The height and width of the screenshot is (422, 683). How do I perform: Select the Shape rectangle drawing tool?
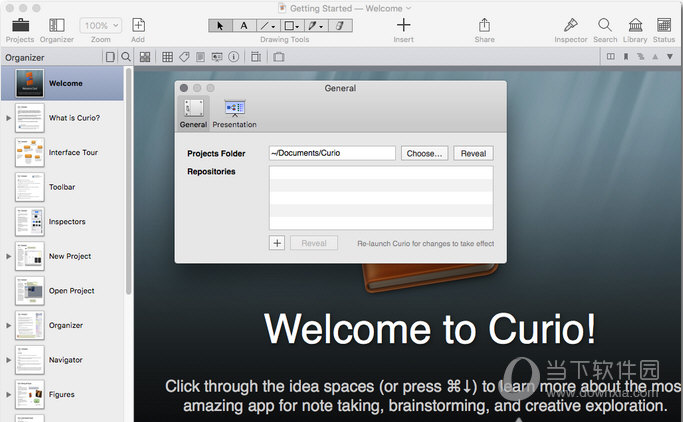[291, 26]
